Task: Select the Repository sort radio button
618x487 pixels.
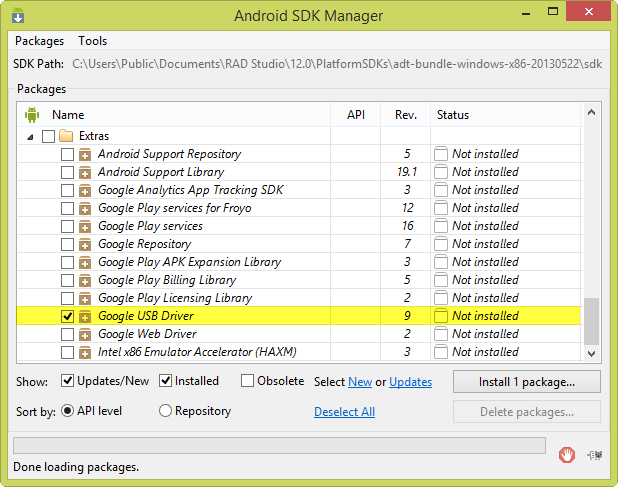Action: (166, 411)
